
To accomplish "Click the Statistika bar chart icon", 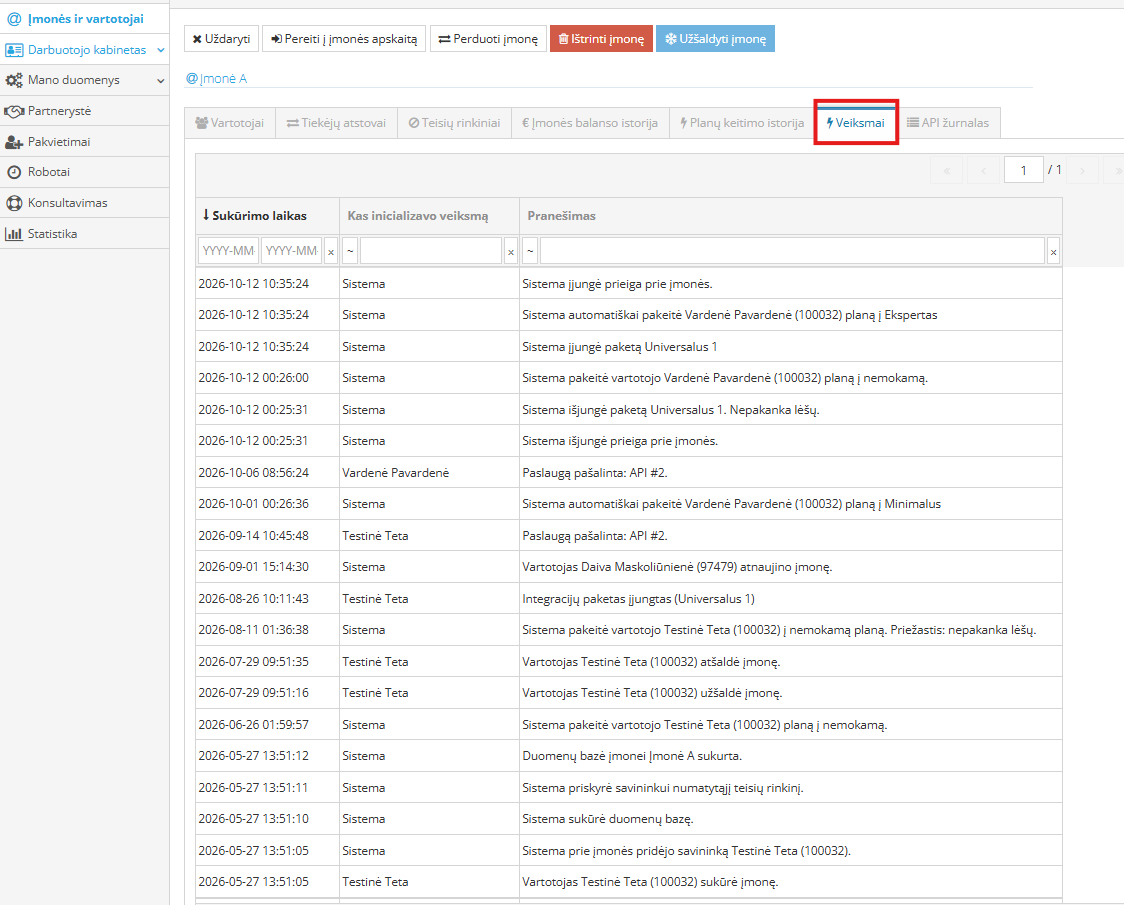I will click(14, 234).
